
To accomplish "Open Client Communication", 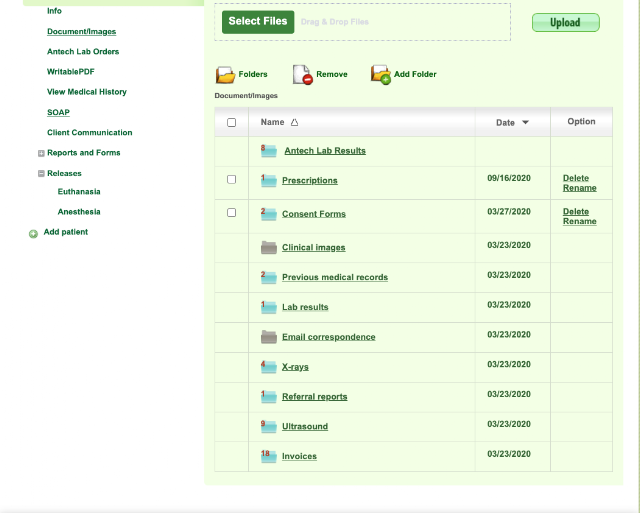I will pos(90,133).
